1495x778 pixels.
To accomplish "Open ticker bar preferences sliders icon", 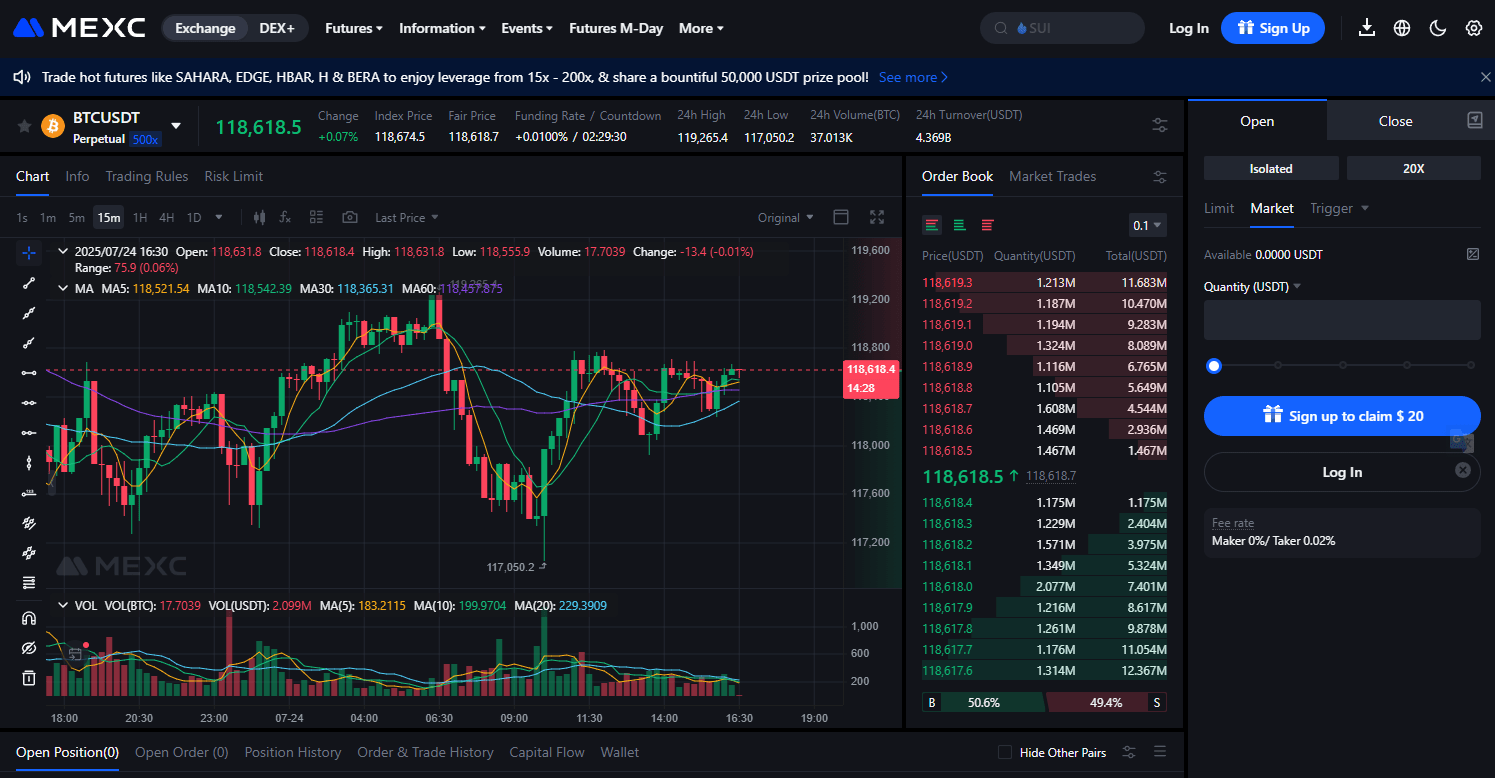I will (x=1160, y=125).
